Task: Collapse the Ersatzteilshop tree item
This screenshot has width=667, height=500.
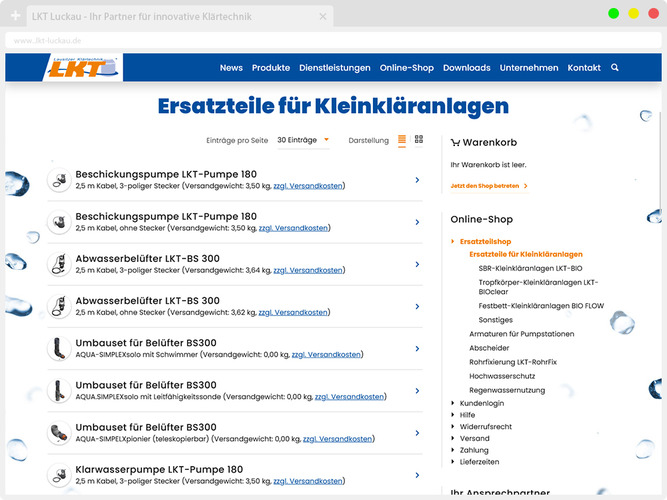Action: 453,242
